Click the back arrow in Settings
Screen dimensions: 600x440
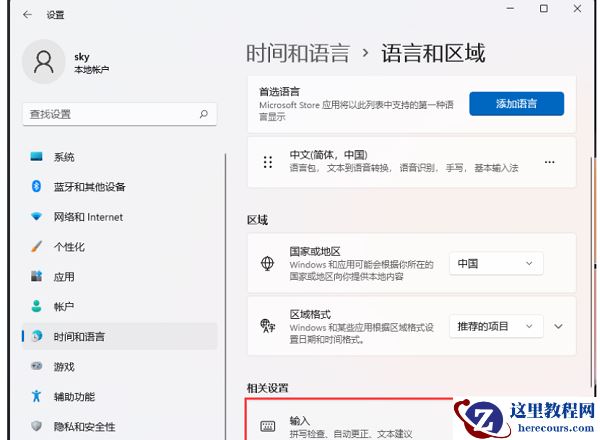(27, 15)
